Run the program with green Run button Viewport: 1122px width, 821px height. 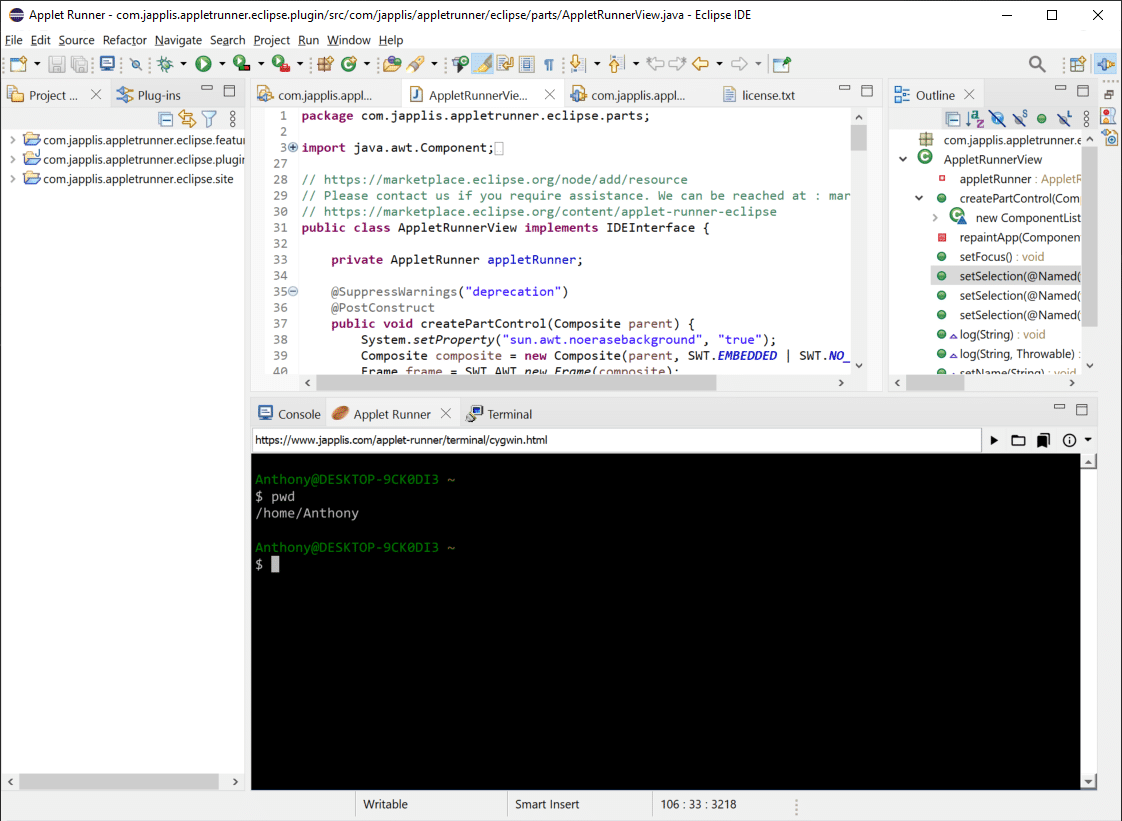click(204, 64)
